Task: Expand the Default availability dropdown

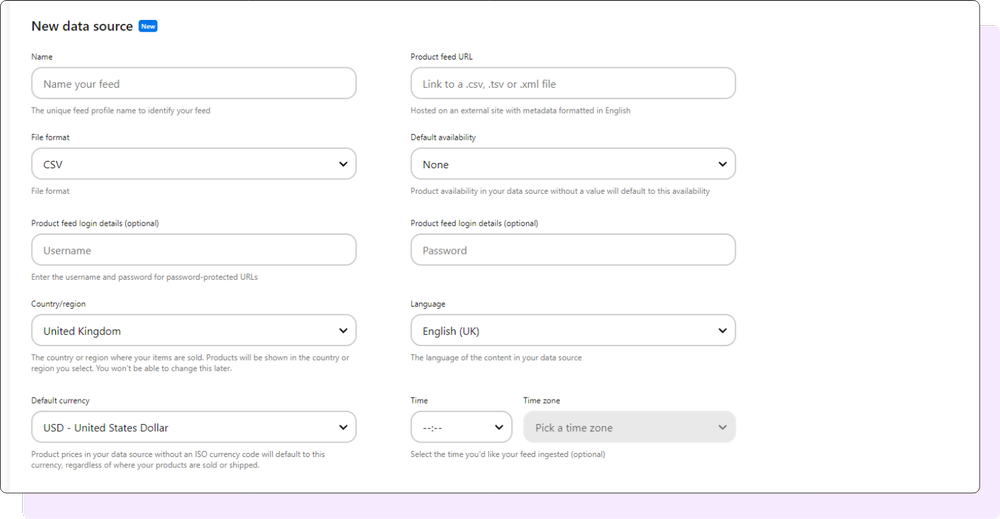Action: point(573,164)
